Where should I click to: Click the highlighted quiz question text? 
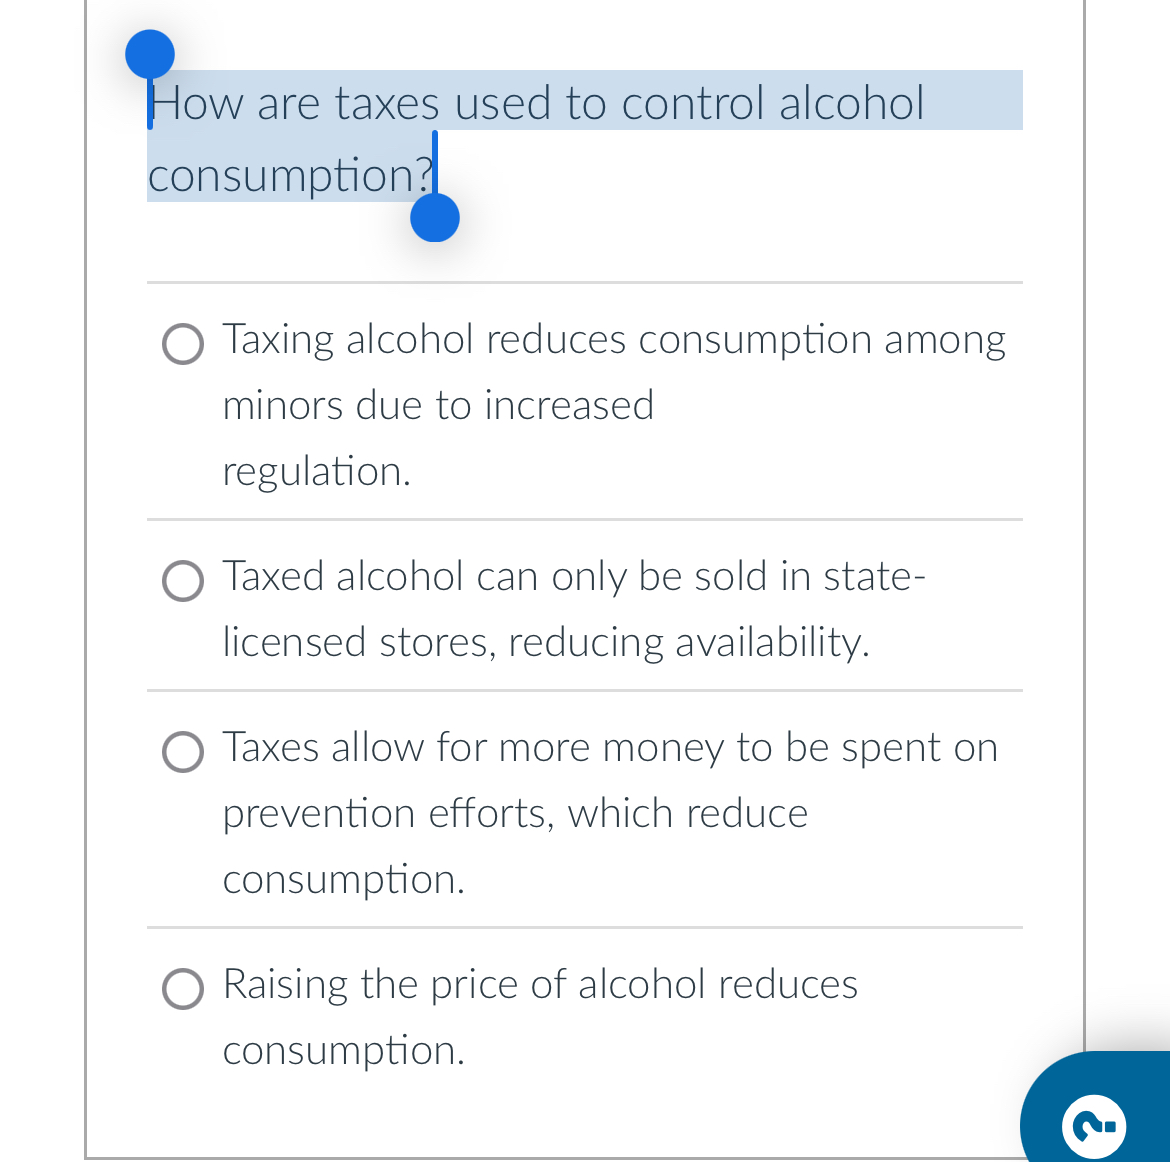click(535, 102)
